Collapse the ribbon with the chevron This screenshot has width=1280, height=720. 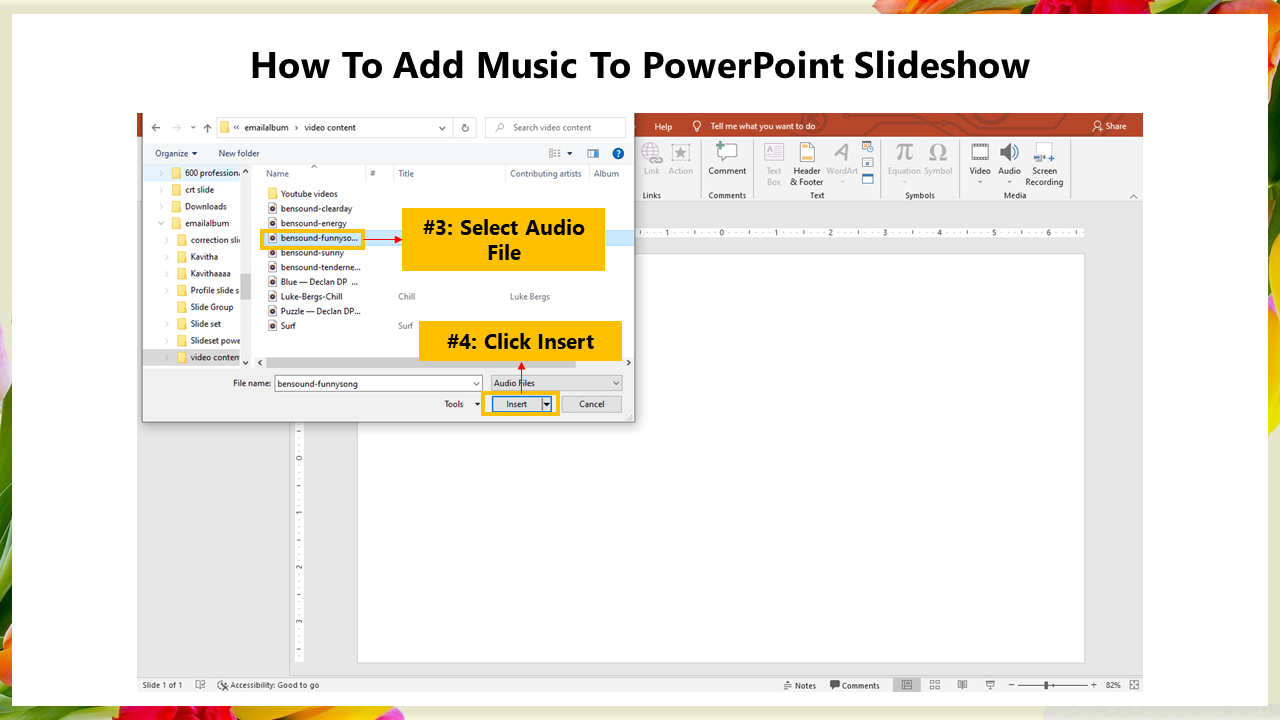pos(1133,196)
